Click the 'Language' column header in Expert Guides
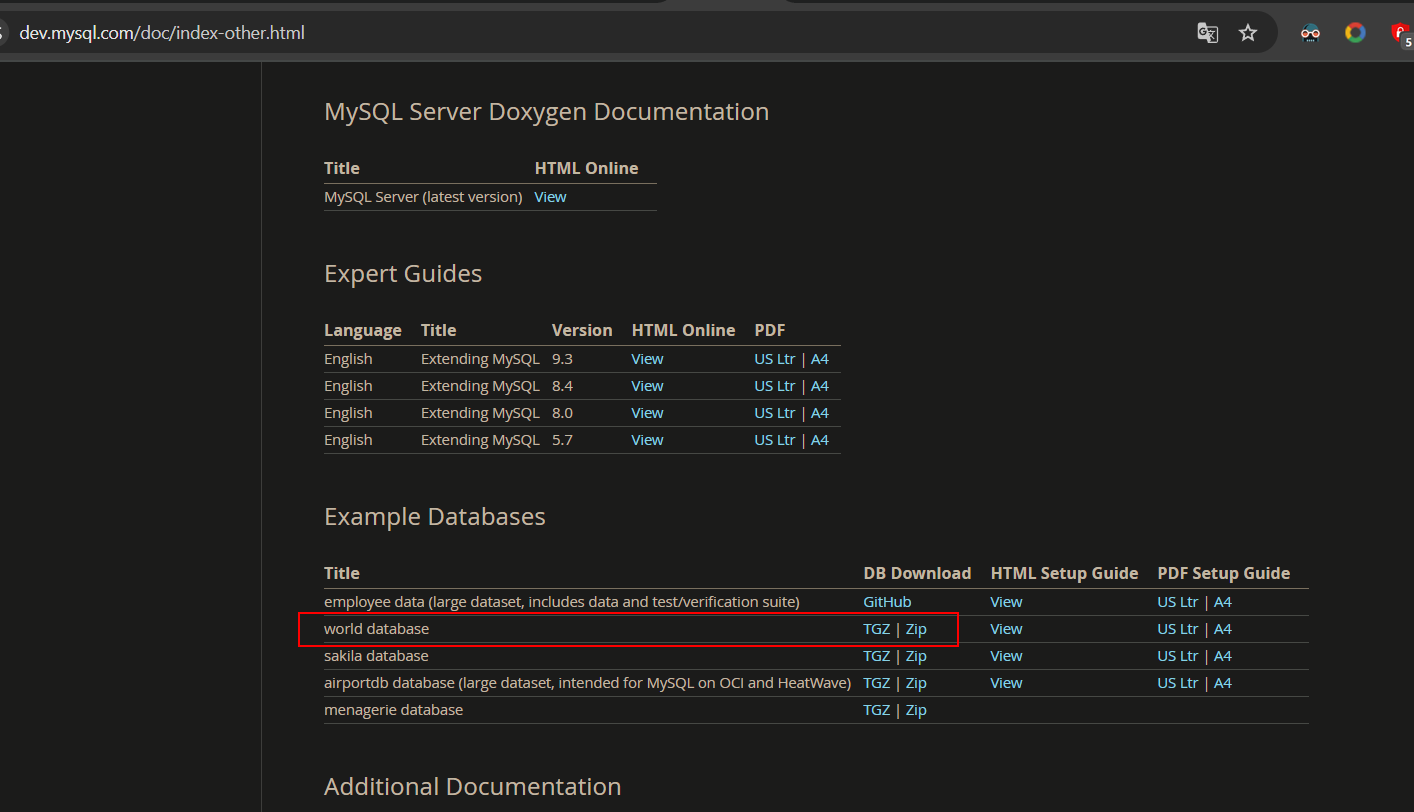This screenshot has width=1414, height=812. tap(363, 330)
